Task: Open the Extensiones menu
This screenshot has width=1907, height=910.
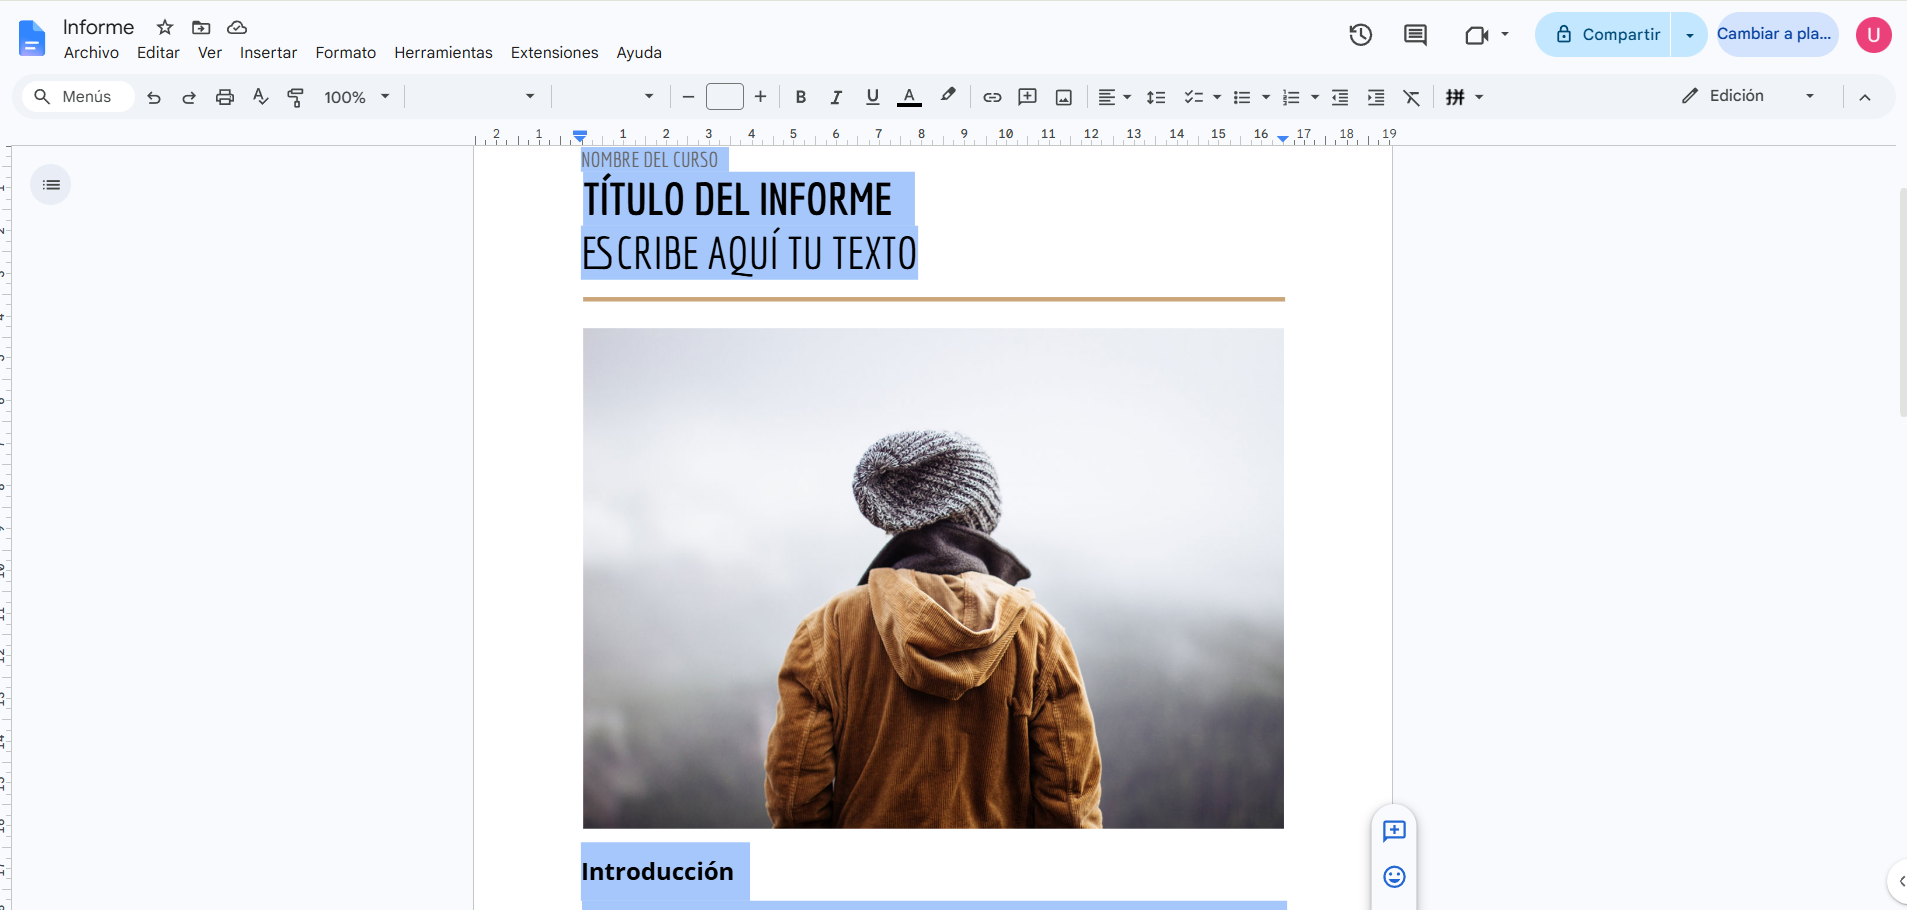Action: (x=554, y=53)
